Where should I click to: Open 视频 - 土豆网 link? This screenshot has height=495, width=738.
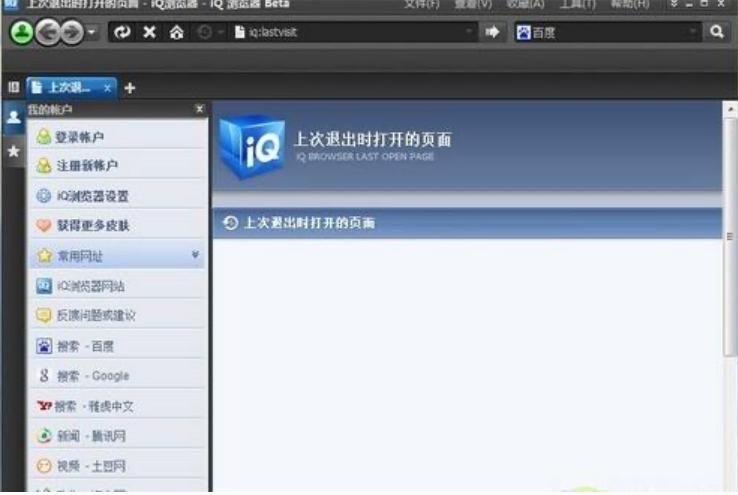(x=118, y=466)
